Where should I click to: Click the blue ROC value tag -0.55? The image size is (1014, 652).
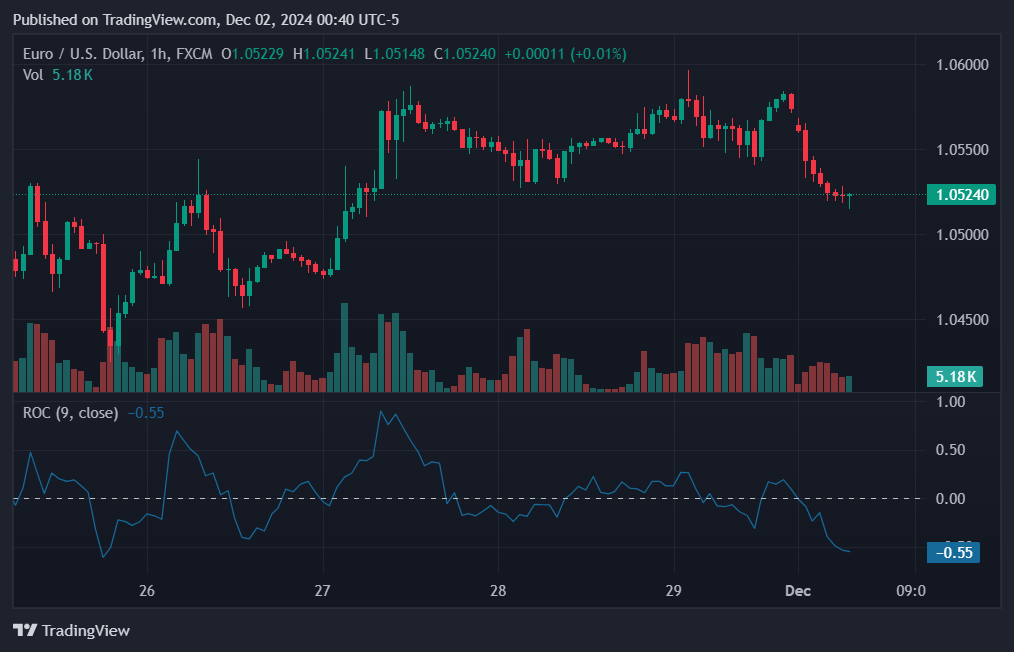(x=953, y=552)
